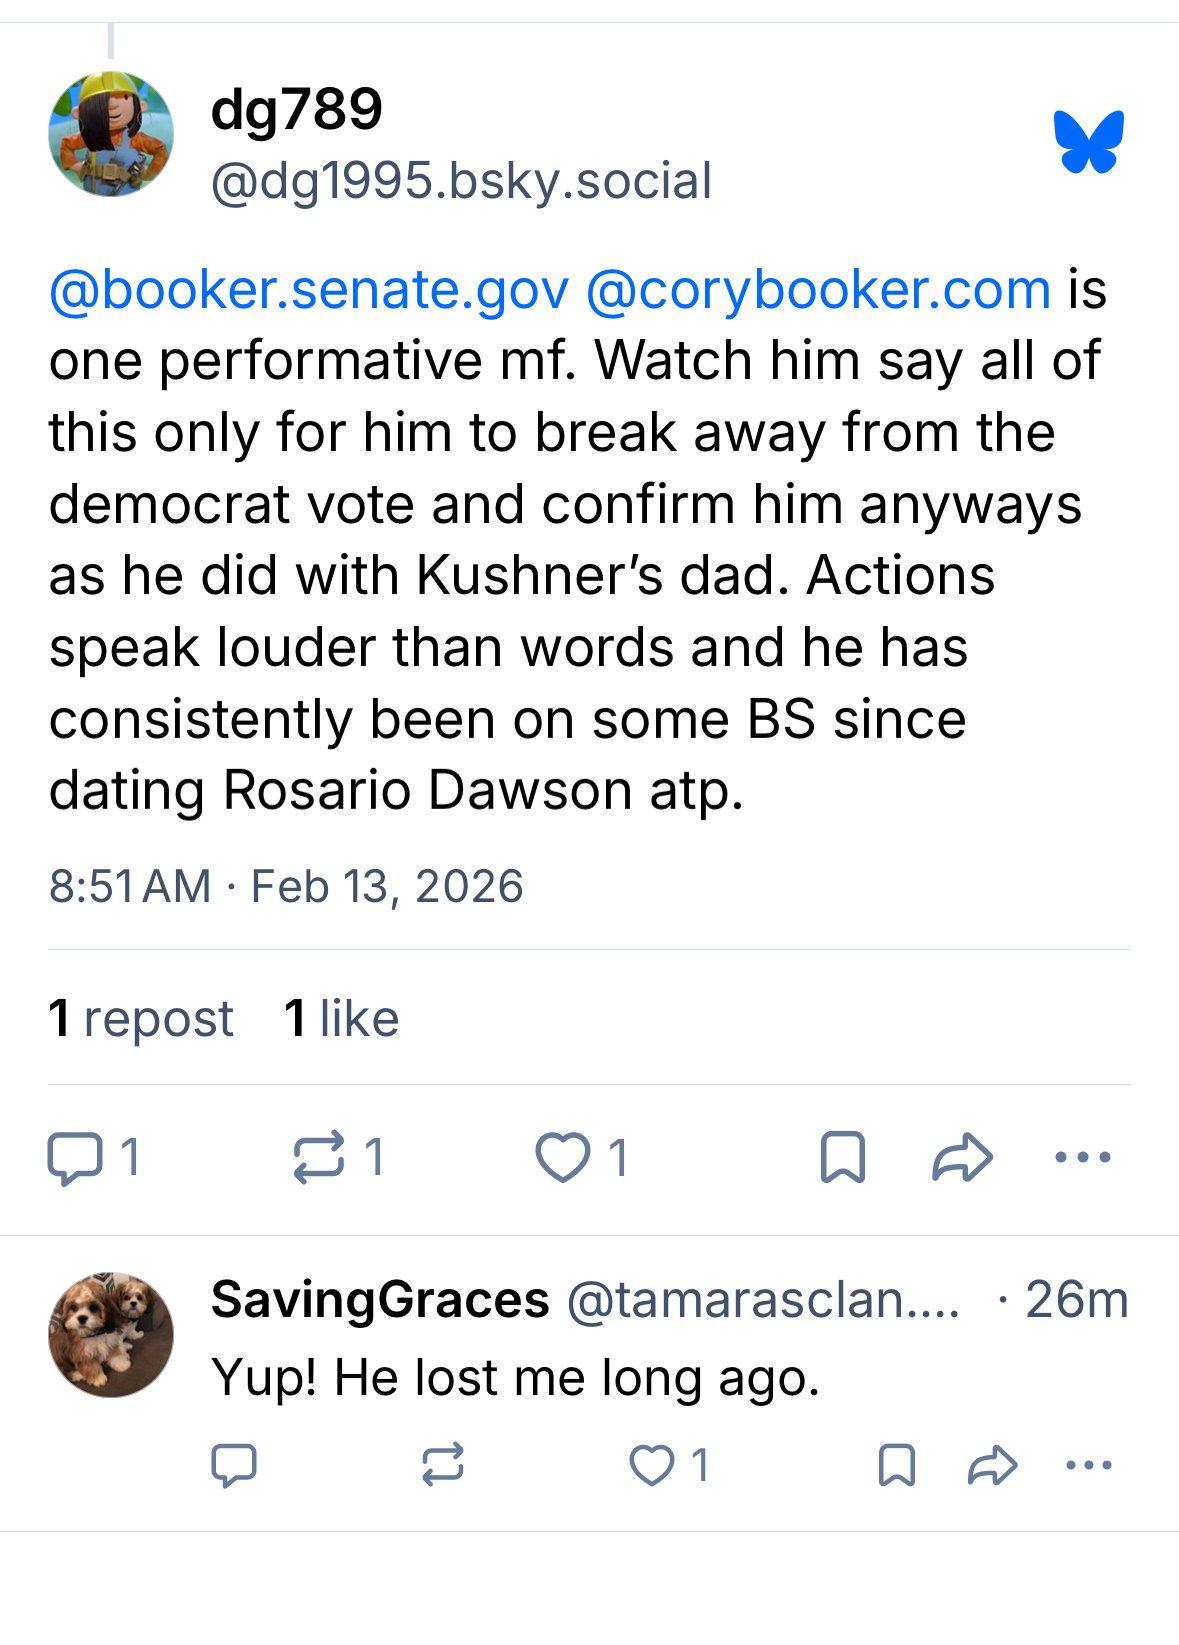Open the @corybooker.com mention
Image resolution: width=1179 pixels, height=1645 pixels.
click(x=818, y=290)
